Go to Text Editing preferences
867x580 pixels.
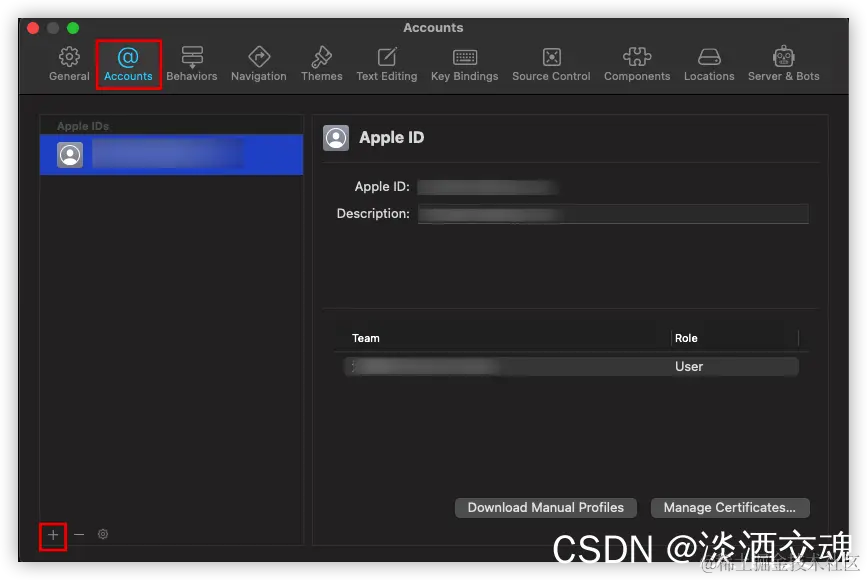point(387,64)
